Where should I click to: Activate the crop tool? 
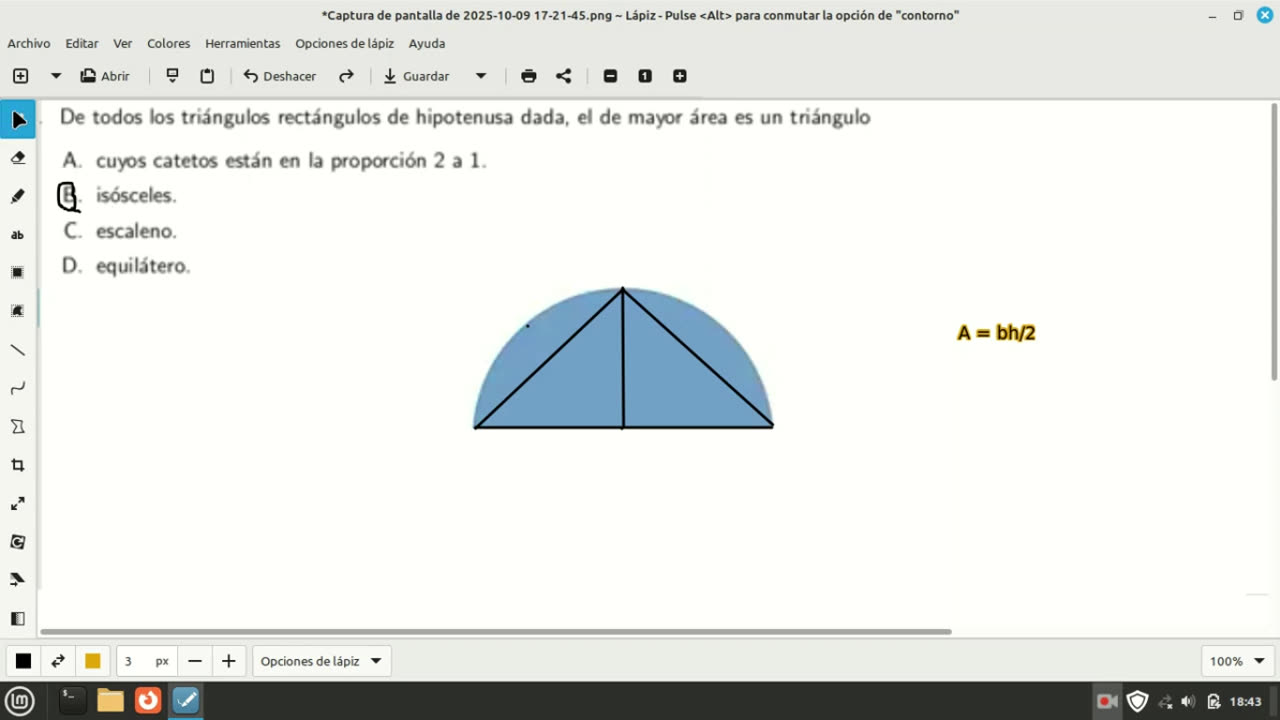pos(18,465)
